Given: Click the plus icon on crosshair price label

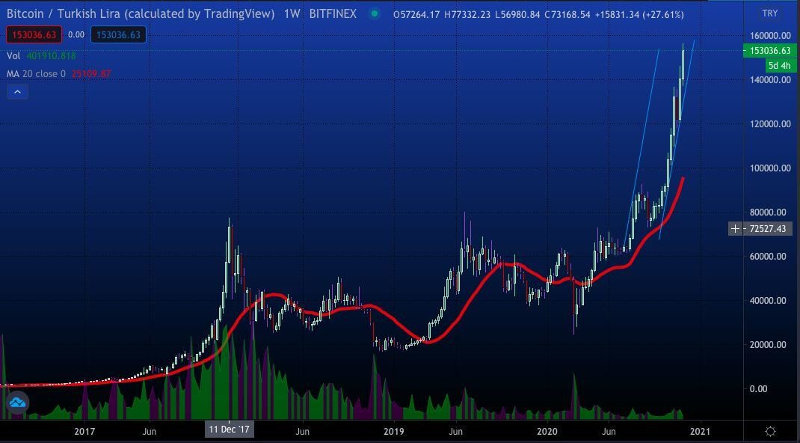Looking at the screenshot, I should coord(735,229).
